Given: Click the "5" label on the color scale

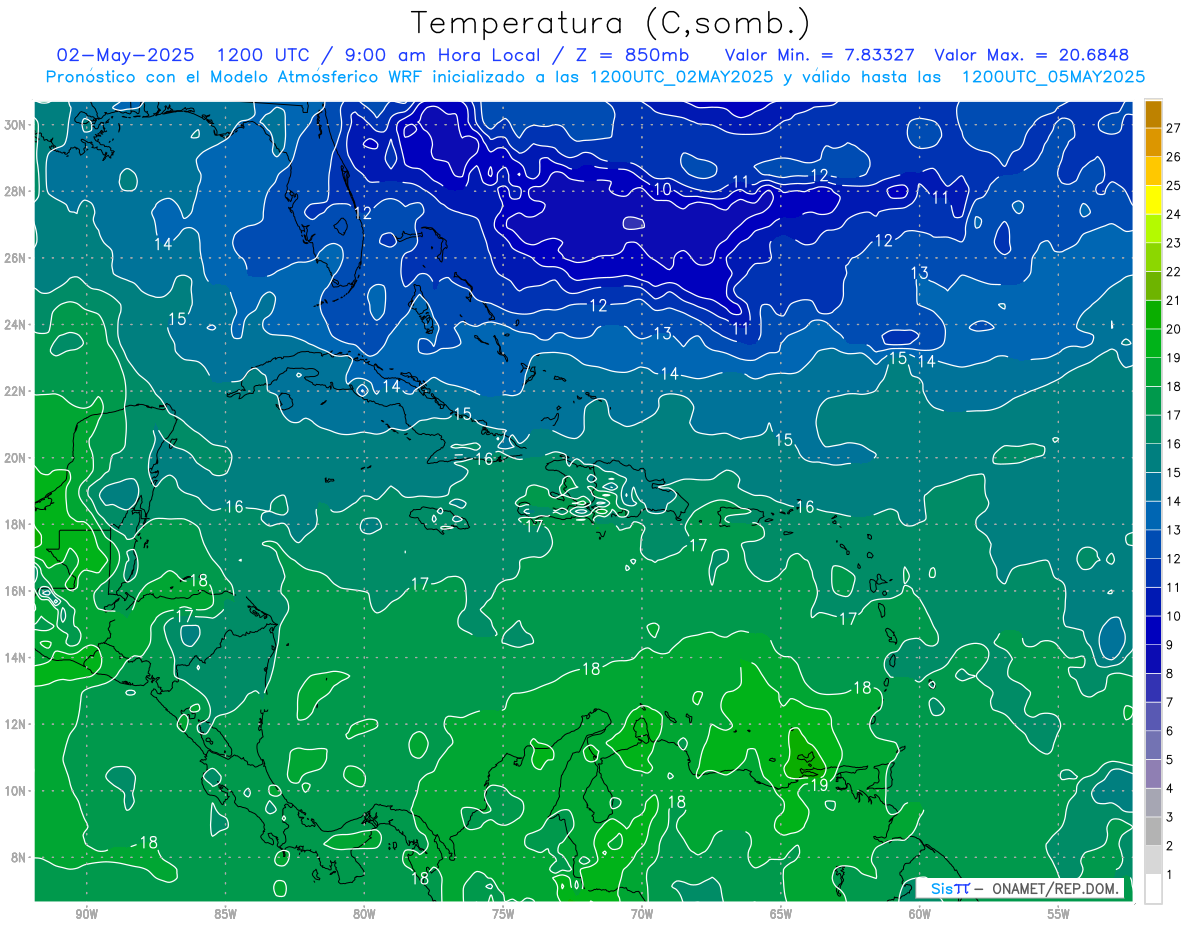Looking at the screenshot, I should (x=1170, y=760).
